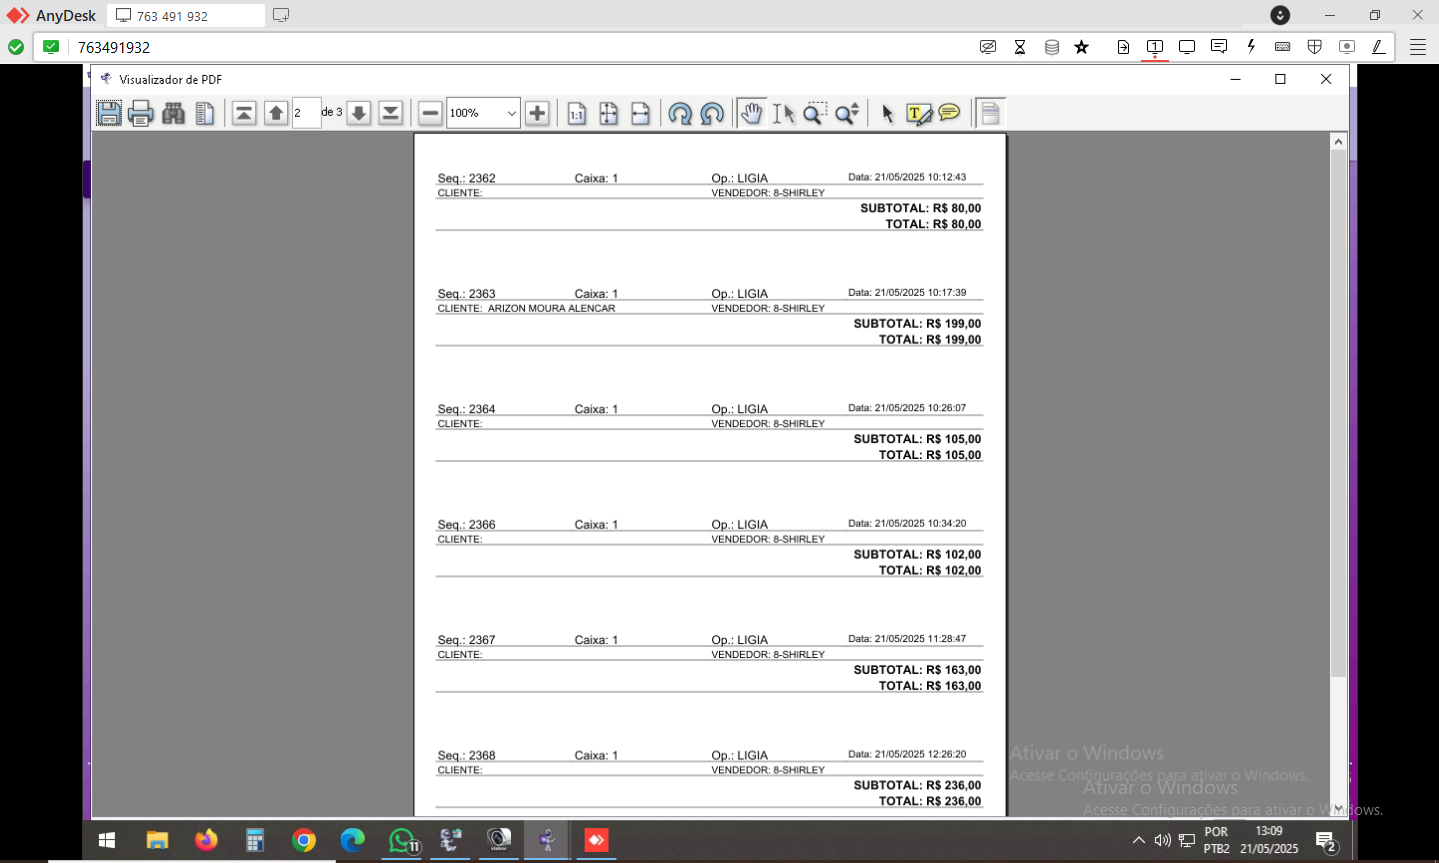Jump to the last page
This screenshot has width=1439, height=863.
tap(391, 113)
